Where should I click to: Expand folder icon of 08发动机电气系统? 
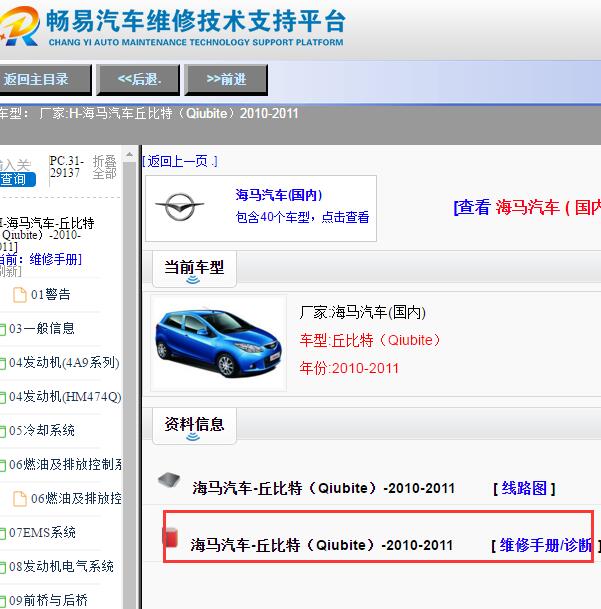3,567
